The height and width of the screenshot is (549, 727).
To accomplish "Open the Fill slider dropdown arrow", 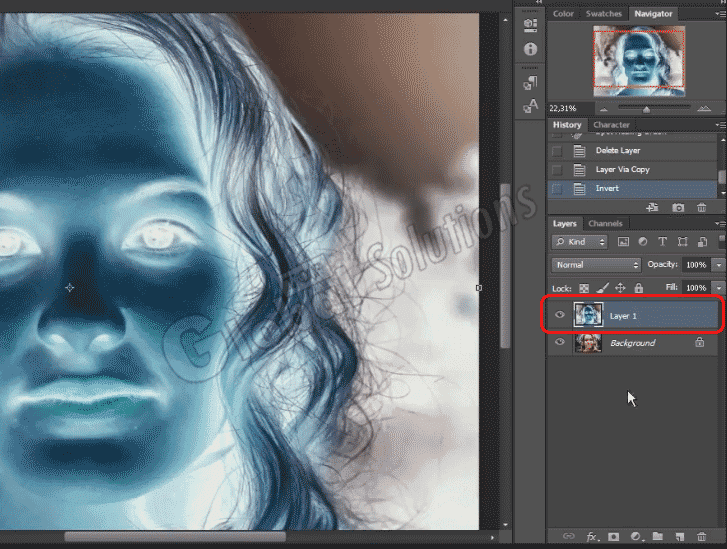I will 719,288.
